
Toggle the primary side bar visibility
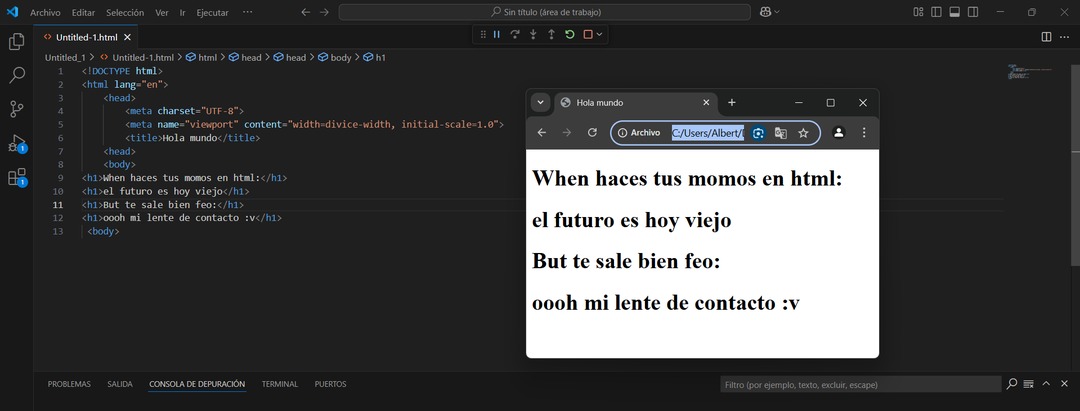tap(936, 12)
